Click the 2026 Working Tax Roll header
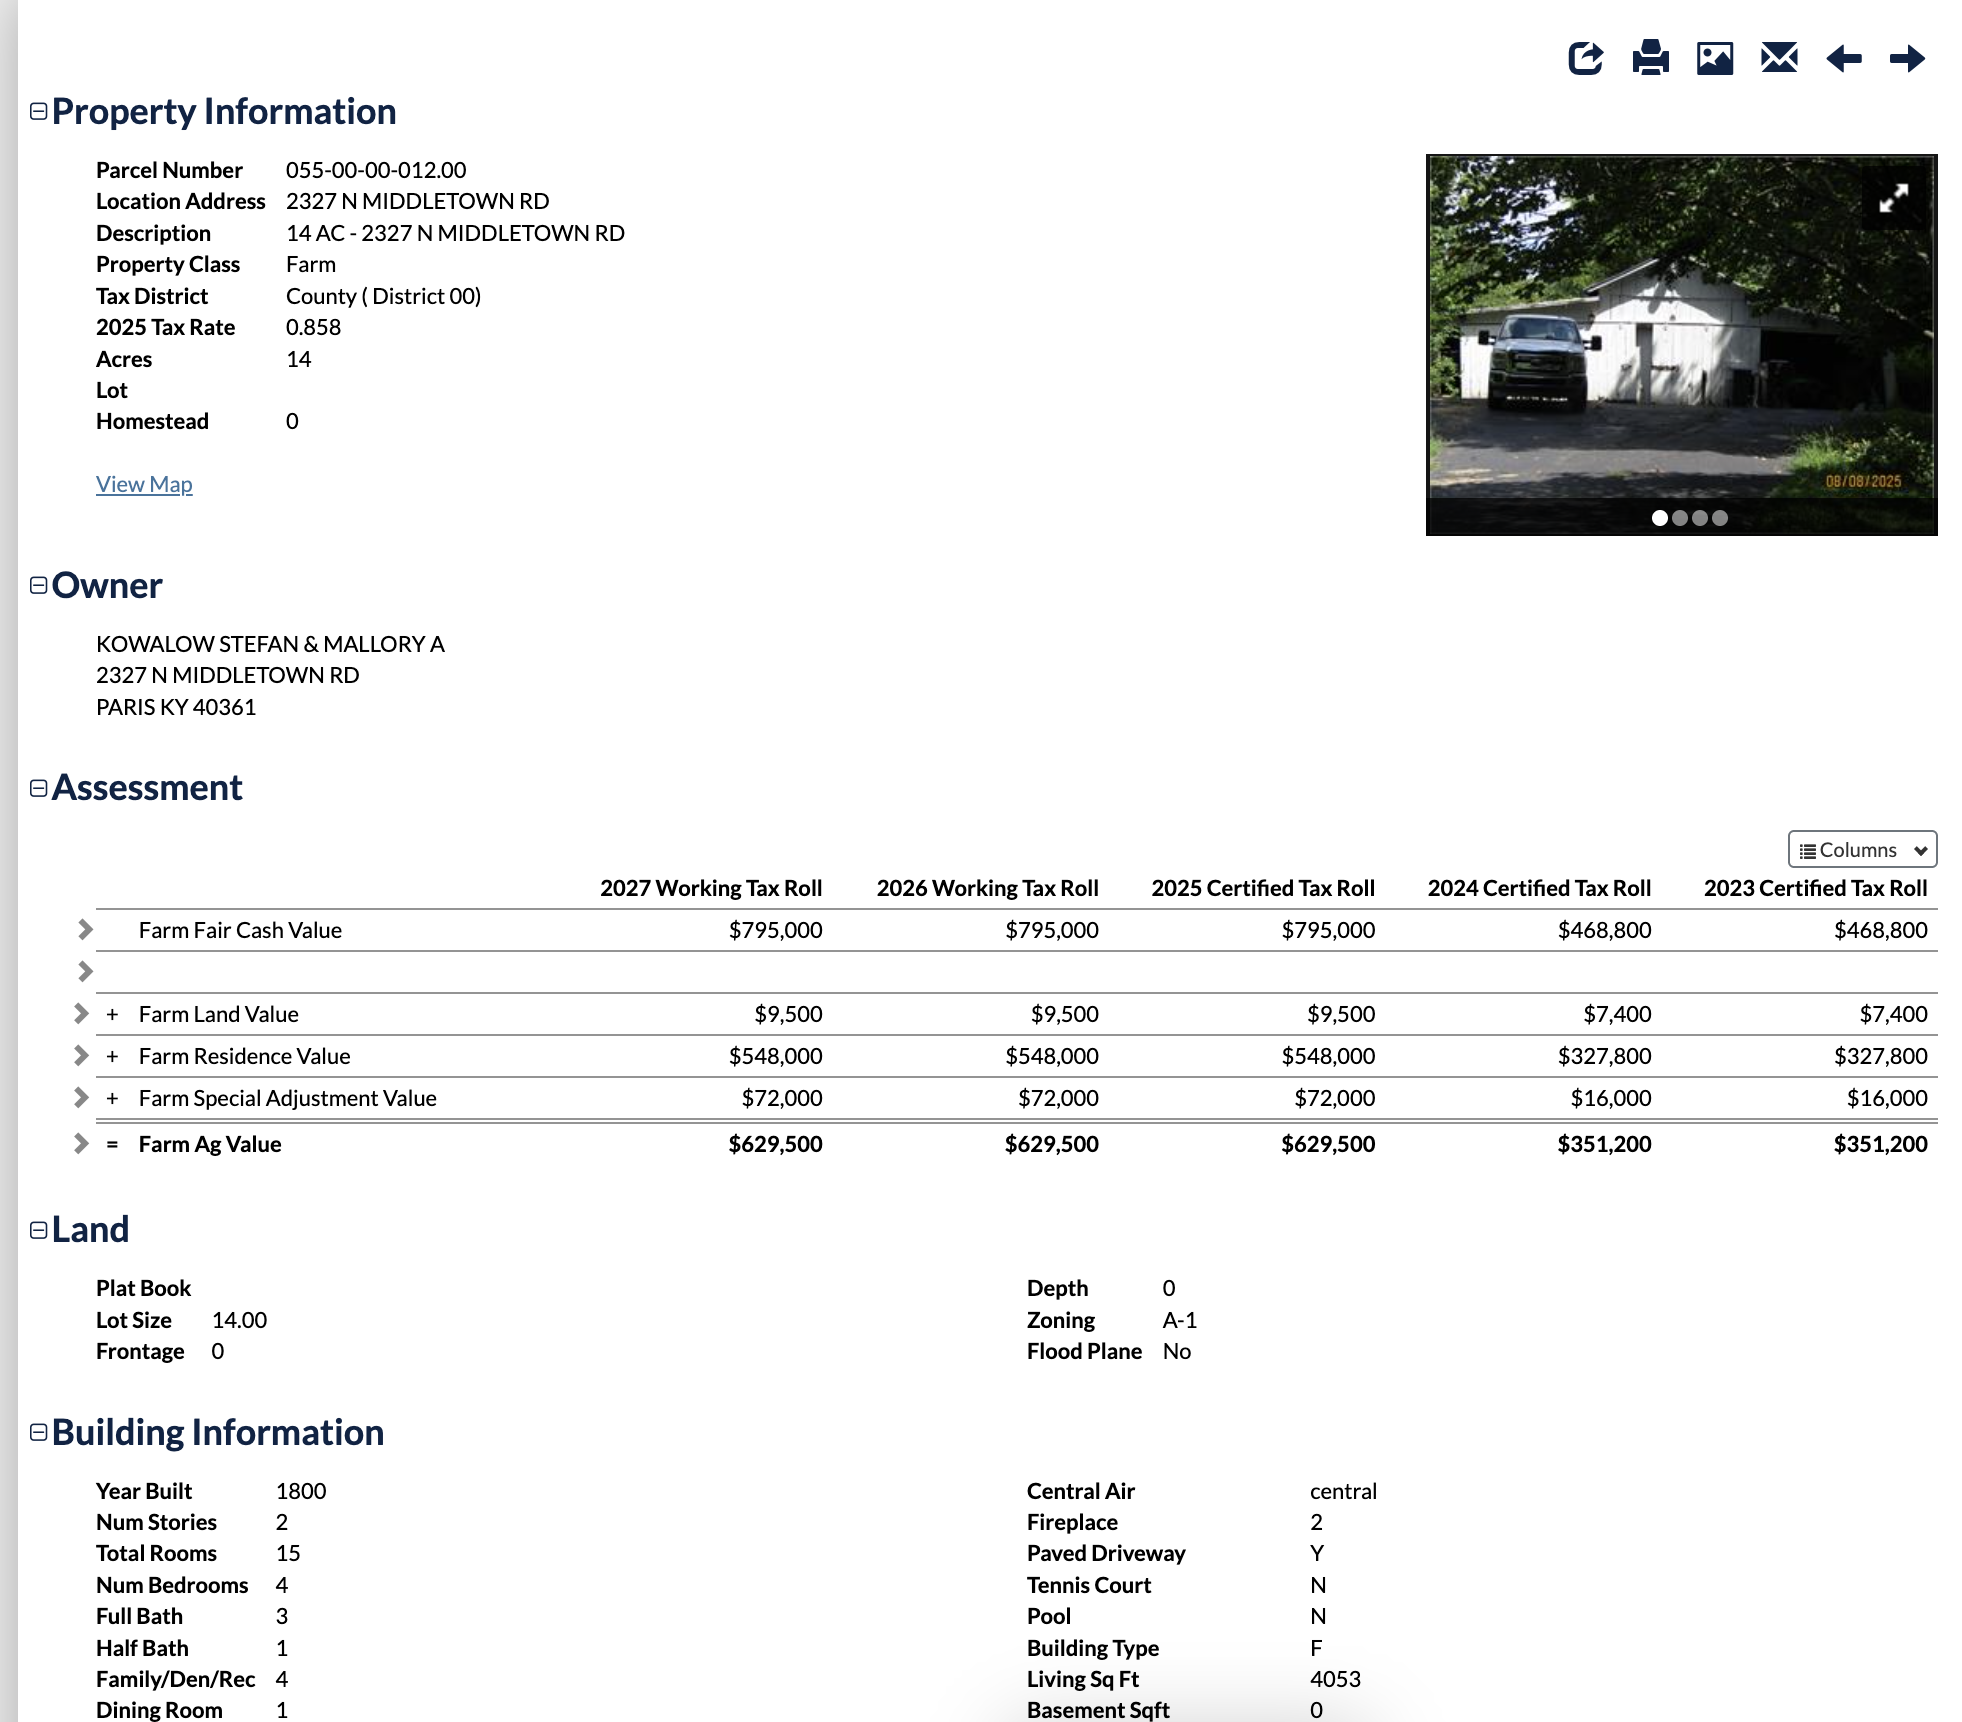1962x1722 pixels. click(988, 888)
